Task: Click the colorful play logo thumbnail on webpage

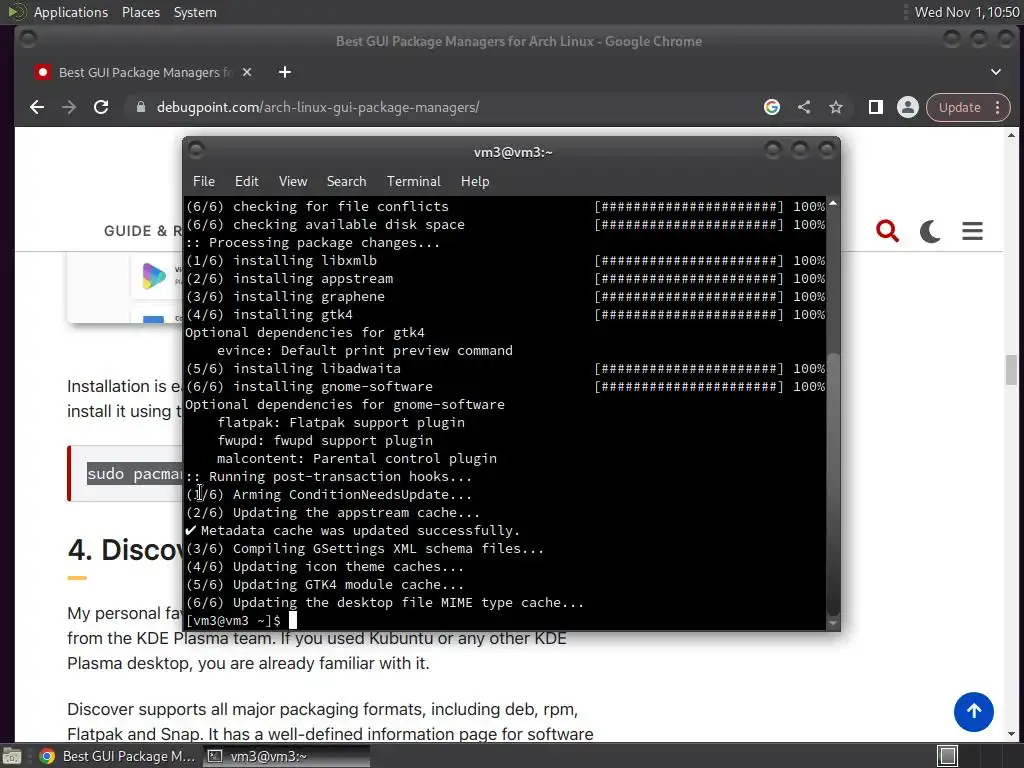Action: click(x=154, y=276)
